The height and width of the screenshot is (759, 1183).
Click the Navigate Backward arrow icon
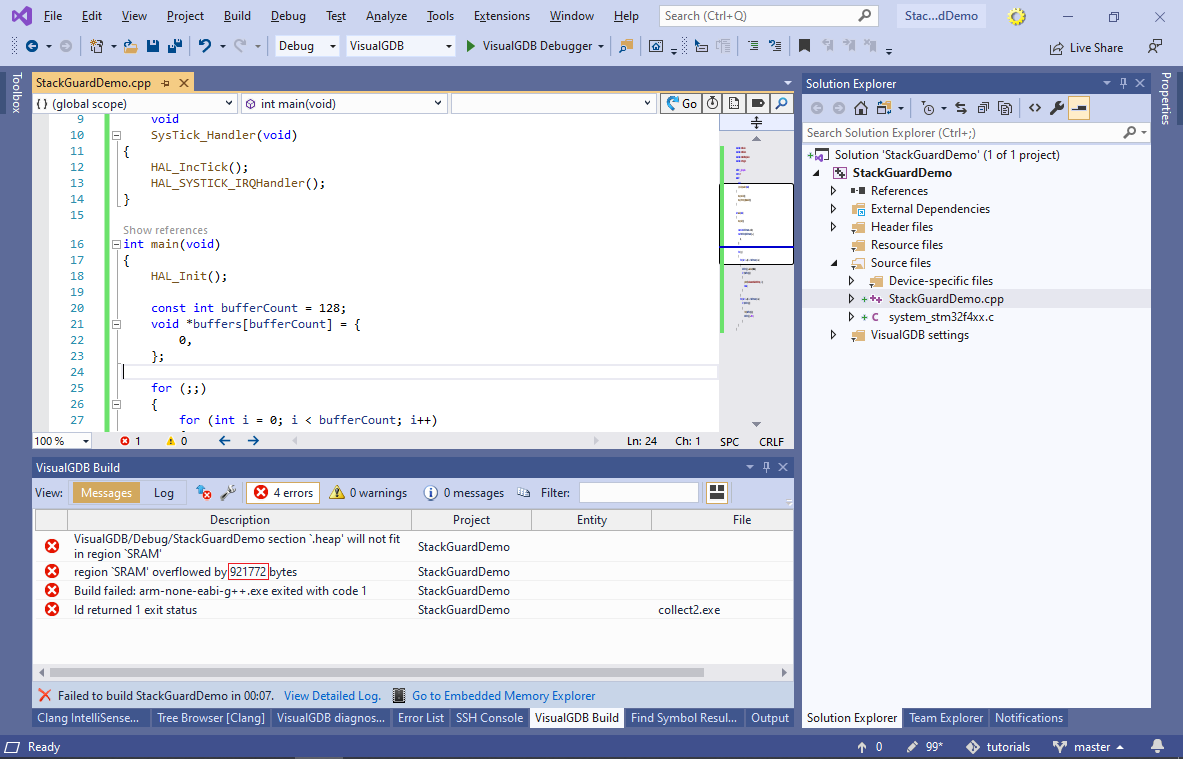(x=32, y=46)
